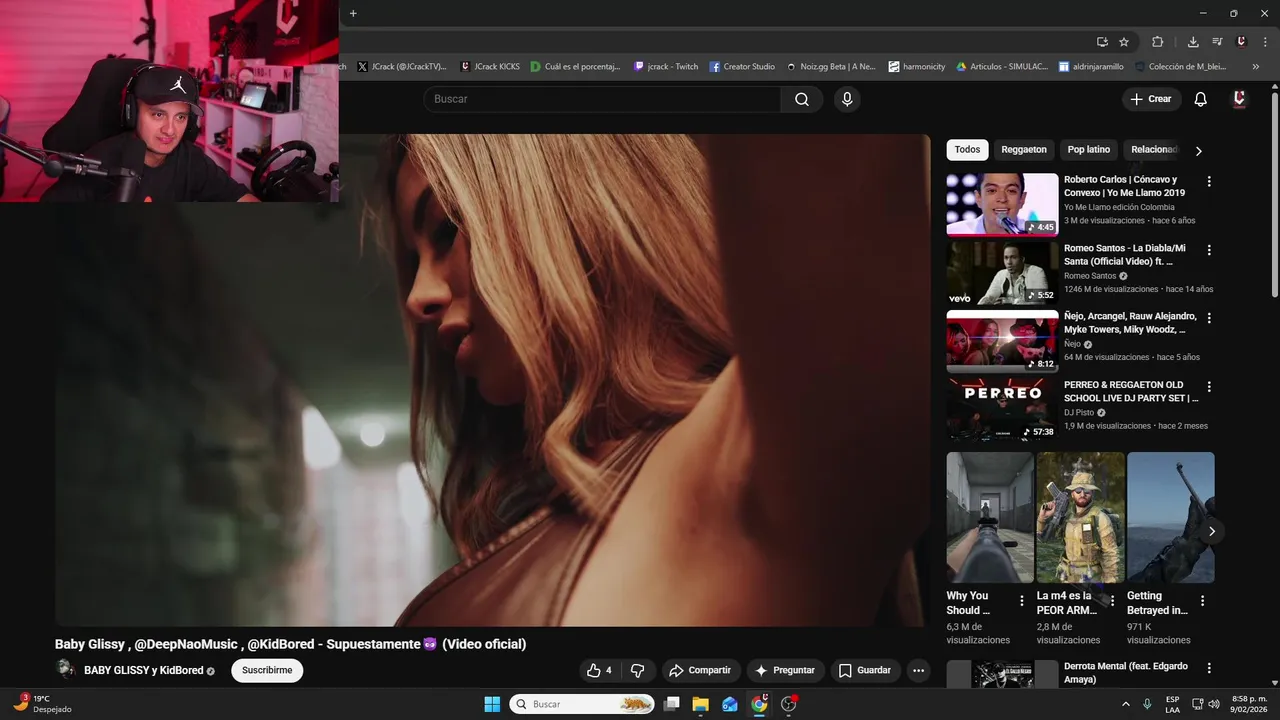Open File Explorer from taskbar
Image resolution: width=1280 pixels, height=720 pixels.
(700, 704)
